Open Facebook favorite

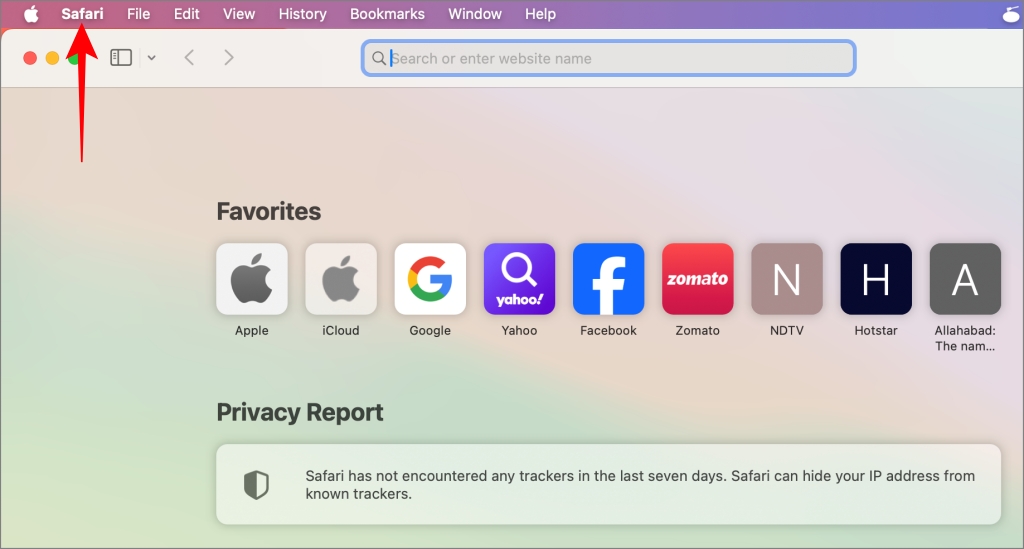coord(609,279)
